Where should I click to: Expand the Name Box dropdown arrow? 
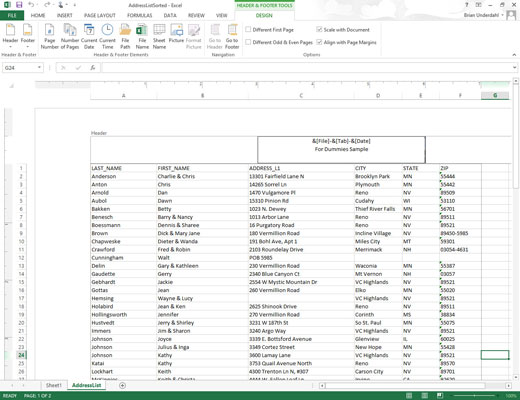39,68
